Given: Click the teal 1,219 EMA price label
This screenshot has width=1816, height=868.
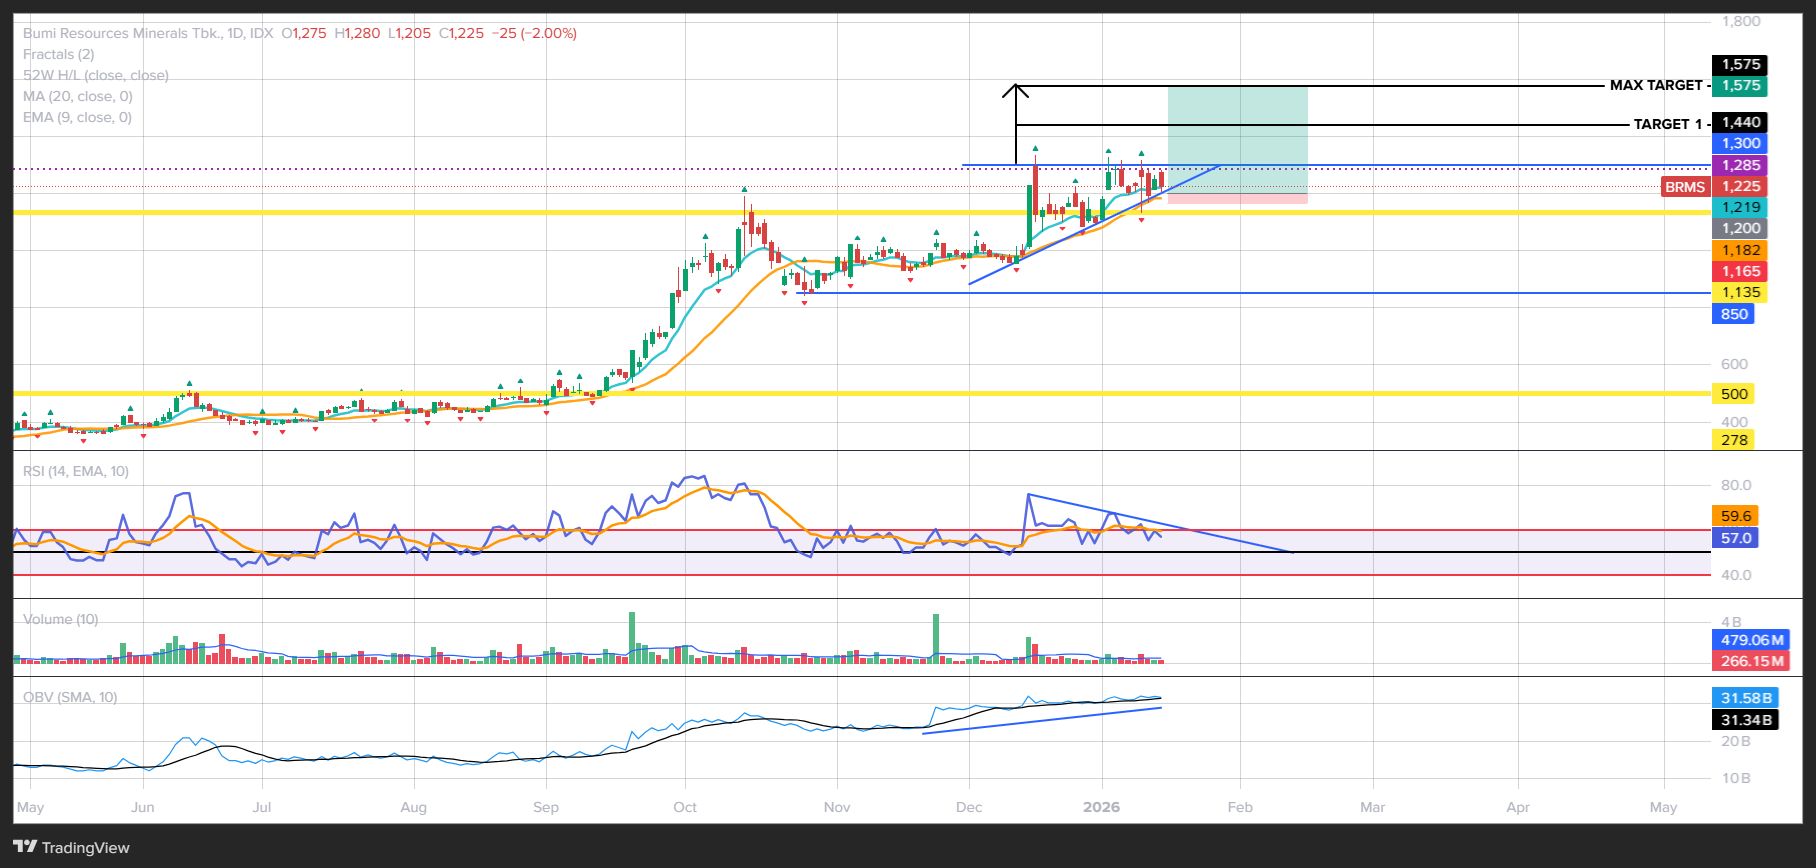Looking at the screenshot, I should coord(1740,207).
